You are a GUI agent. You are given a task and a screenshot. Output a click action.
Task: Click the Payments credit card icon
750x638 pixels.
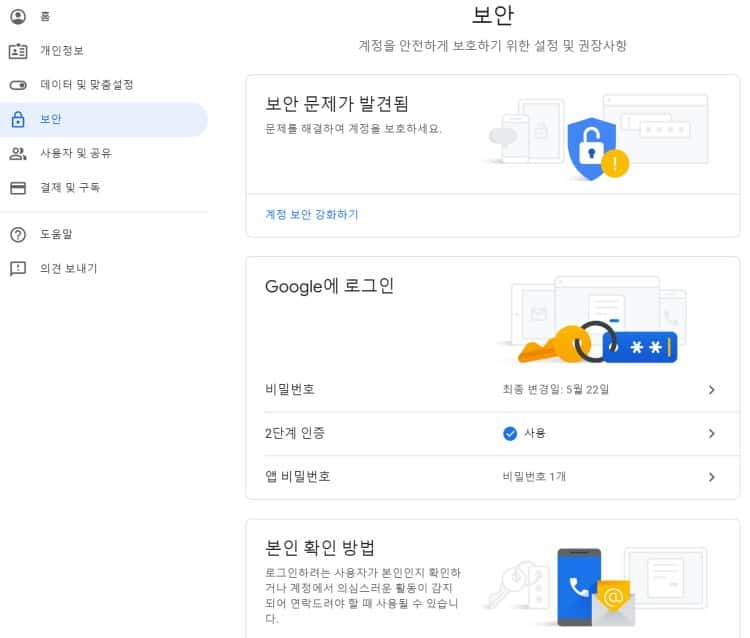pos(18,188)
